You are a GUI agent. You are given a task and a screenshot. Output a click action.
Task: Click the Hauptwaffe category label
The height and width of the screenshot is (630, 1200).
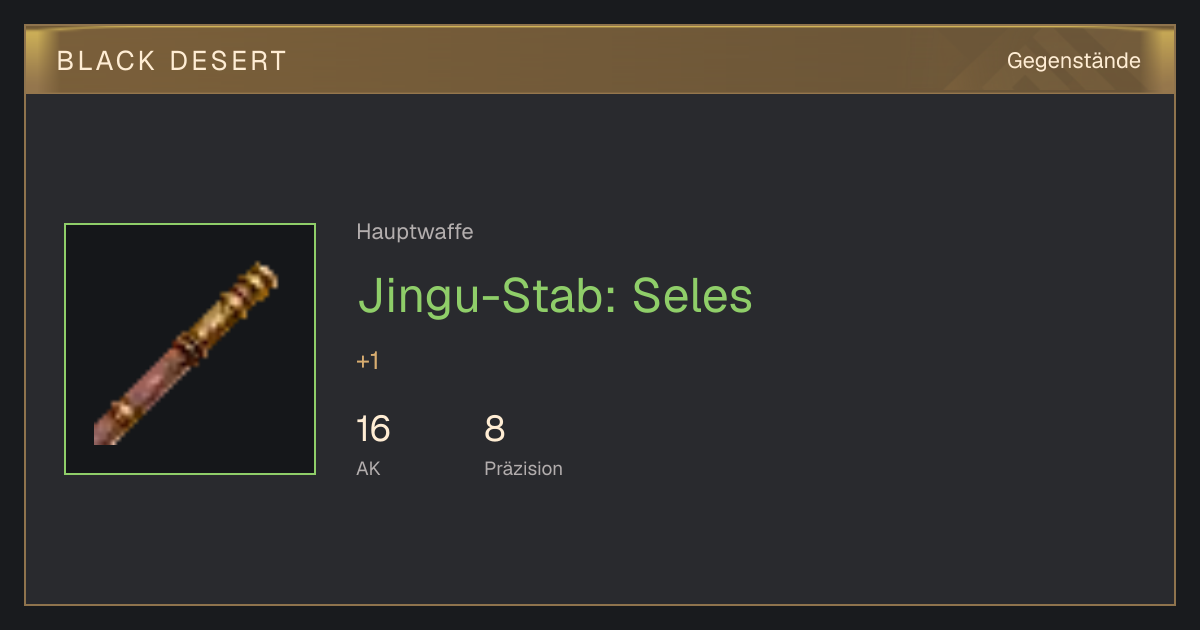[x=415, y=232]
